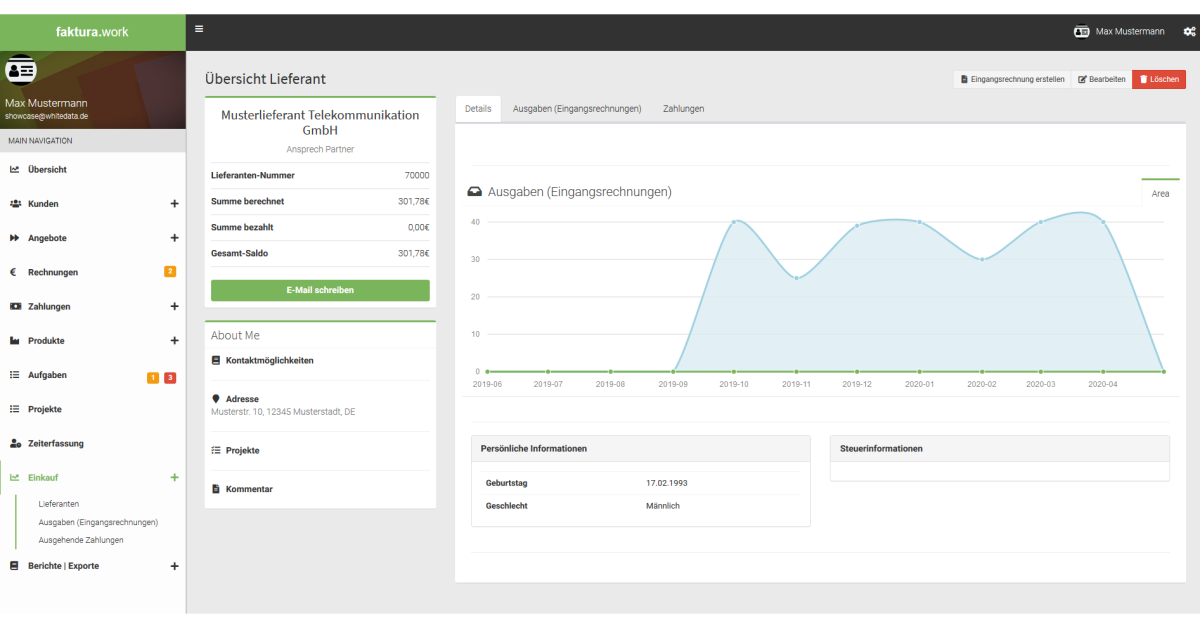Click the red badge 3 on Aufgaben
The width and height of the screenshot is (1200, 628).
point(170,377)
